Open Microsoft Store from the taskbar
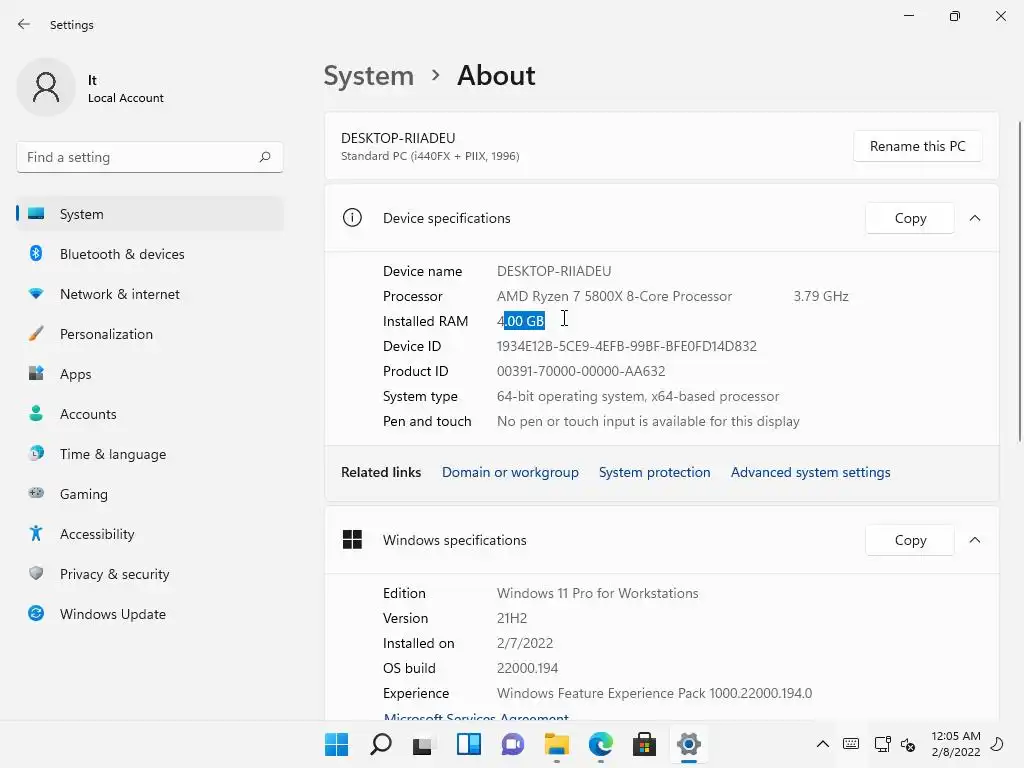Viewport: 1024px width, 768px height. [644, 744]
